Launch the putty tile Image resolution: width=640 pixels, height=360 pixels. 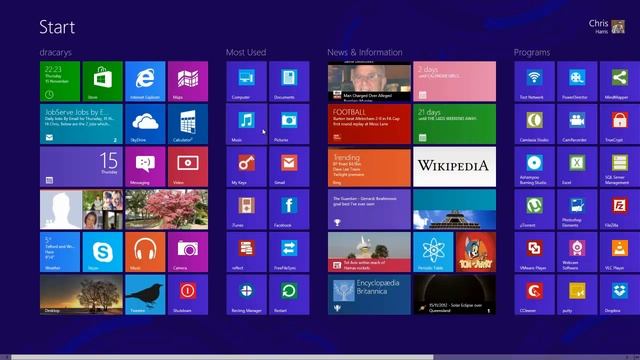pos(577,295)
